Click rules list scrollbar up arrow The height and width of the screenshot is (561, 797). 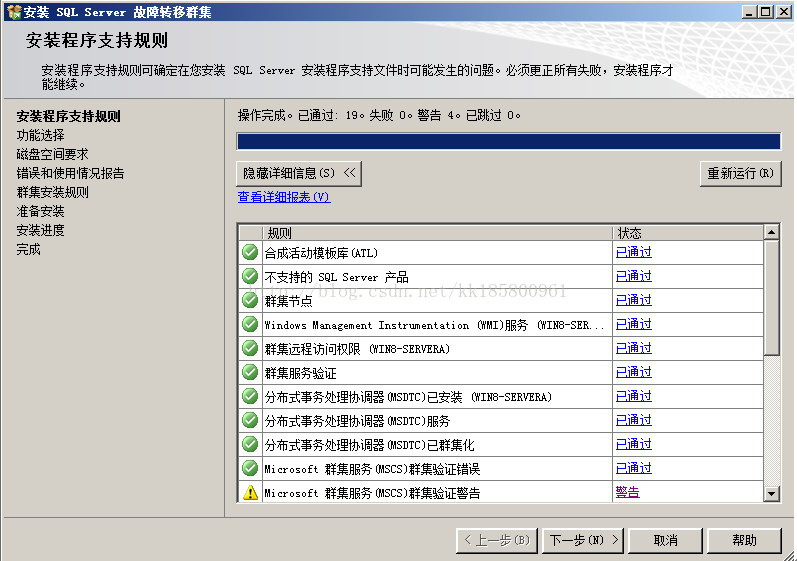click(x=772, y=232)
